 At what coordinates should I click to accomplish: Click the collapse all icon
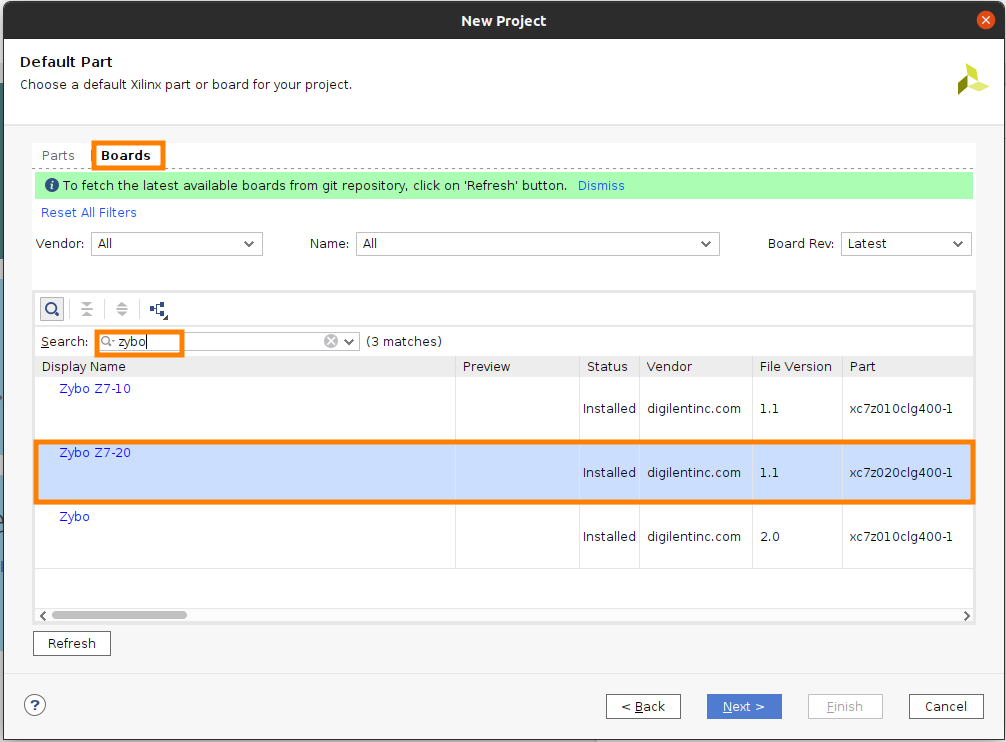click(x=87, y=309)
